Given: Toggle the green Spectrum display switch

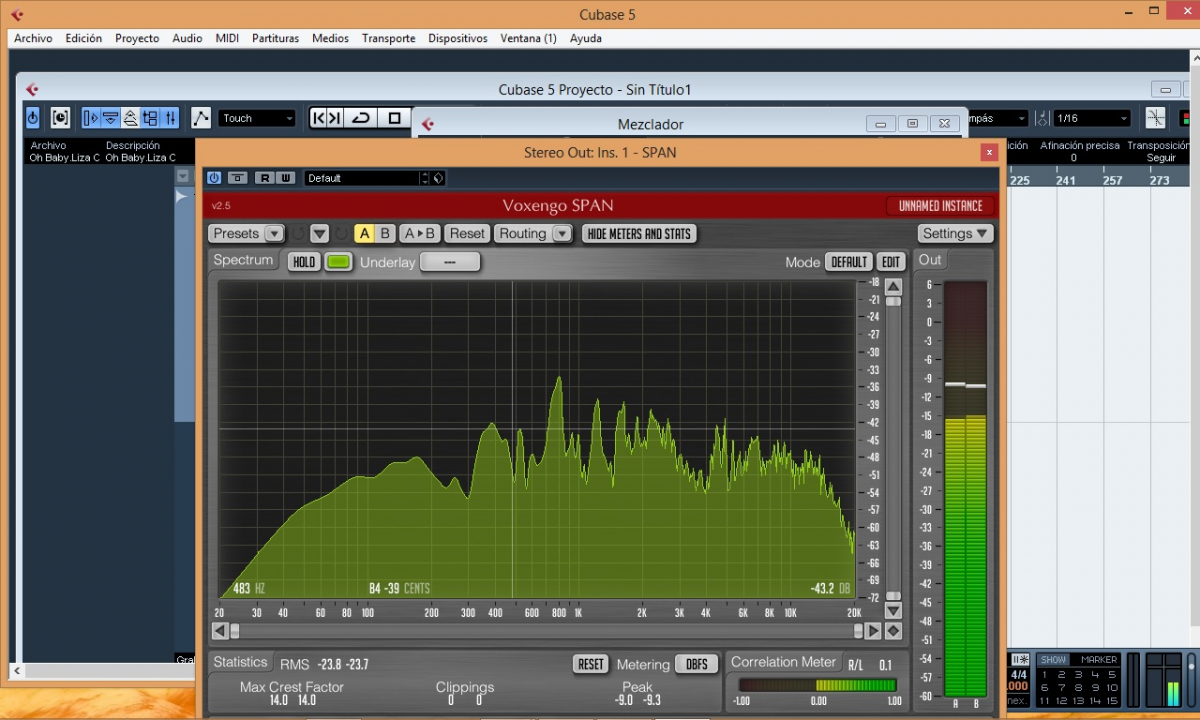Looking at the screenshot, I should pyautogui.click(x=339, y=262).
